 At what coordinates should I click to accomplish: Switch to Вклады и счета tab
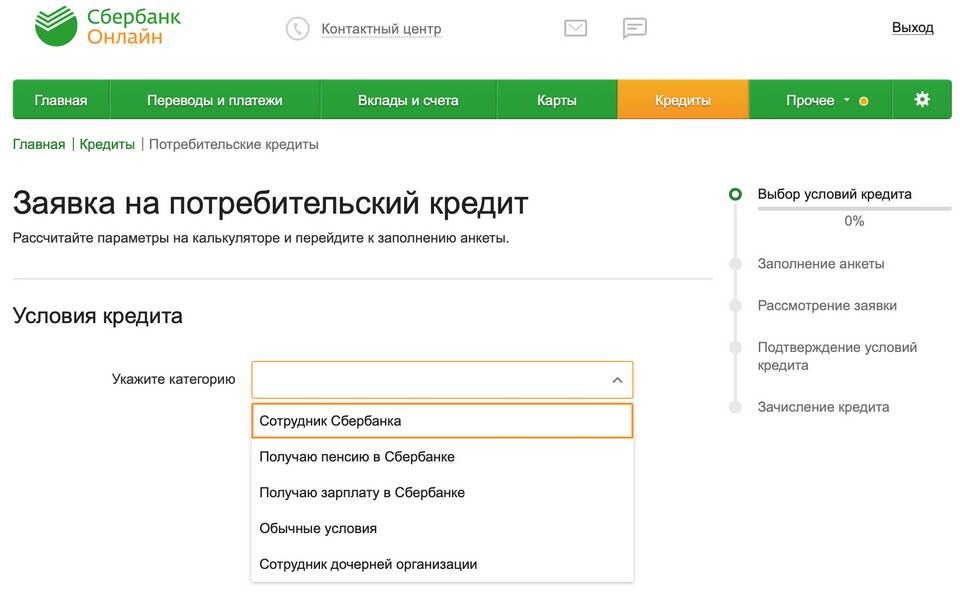tap(408, 100)
